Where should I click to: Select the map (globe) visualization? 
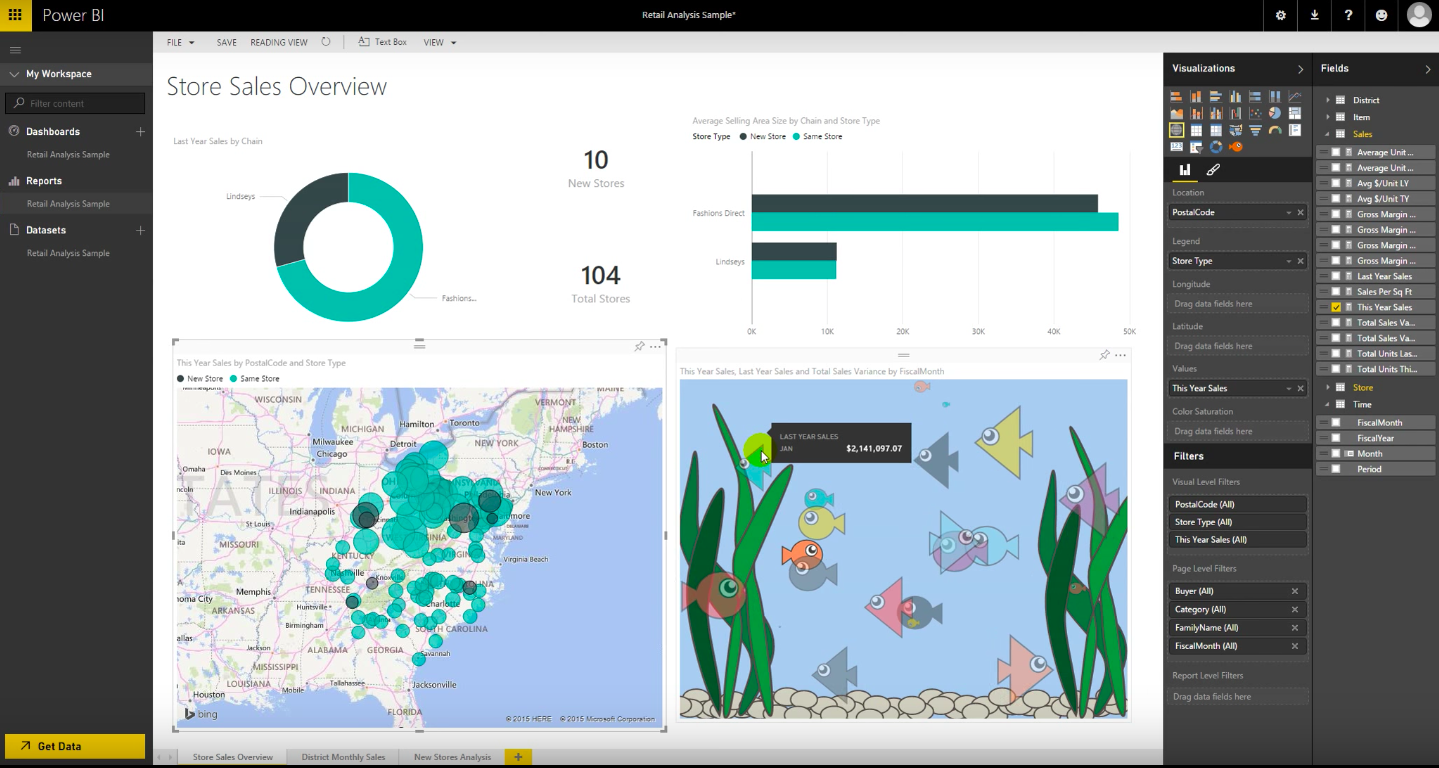coord(1176,130)
